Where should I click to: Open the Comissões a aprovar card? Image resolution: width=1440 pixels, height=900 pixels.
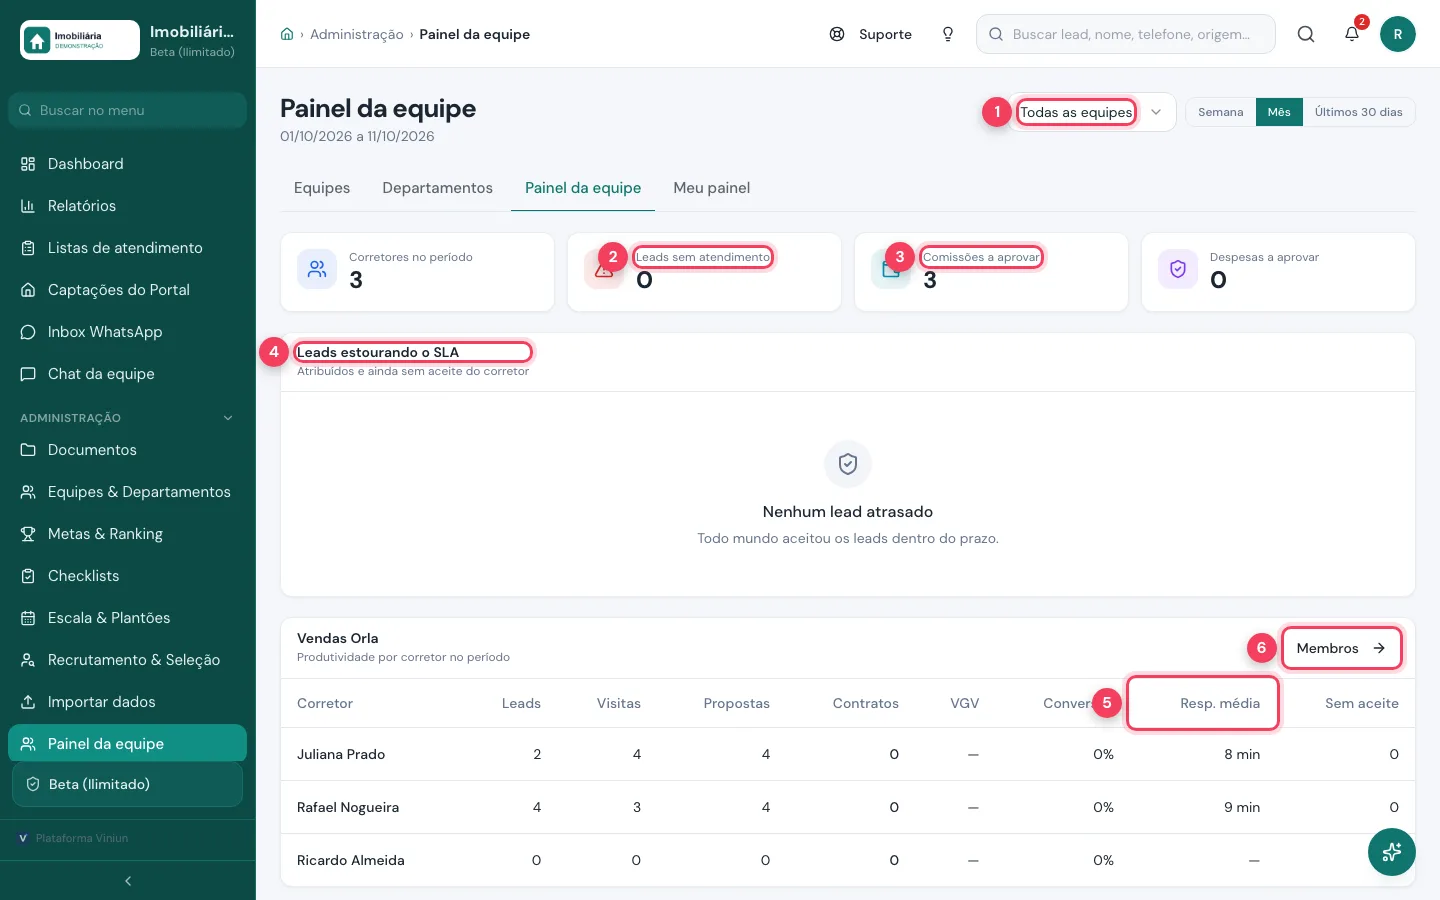tap(991, 272)
